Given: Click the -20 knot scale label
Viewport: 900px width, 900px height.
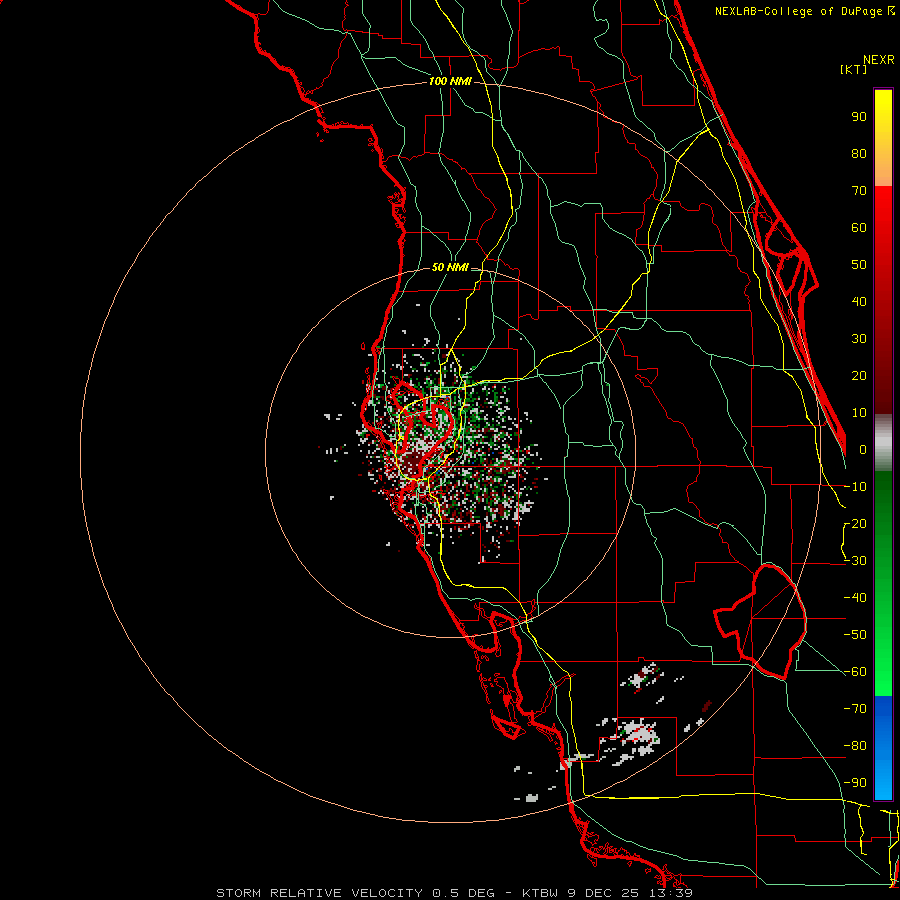Looking at the screenshot, I should click(x=855, y=523).
